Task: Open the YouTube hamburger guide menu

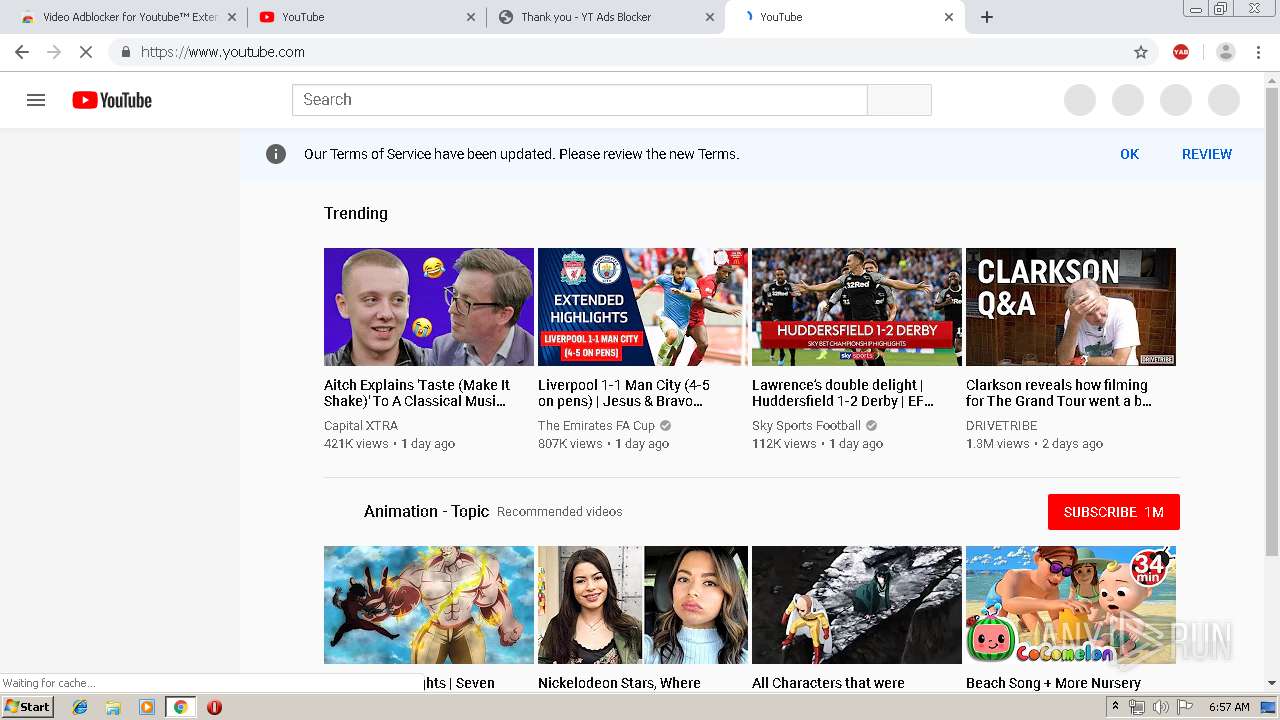Action: 36,100
